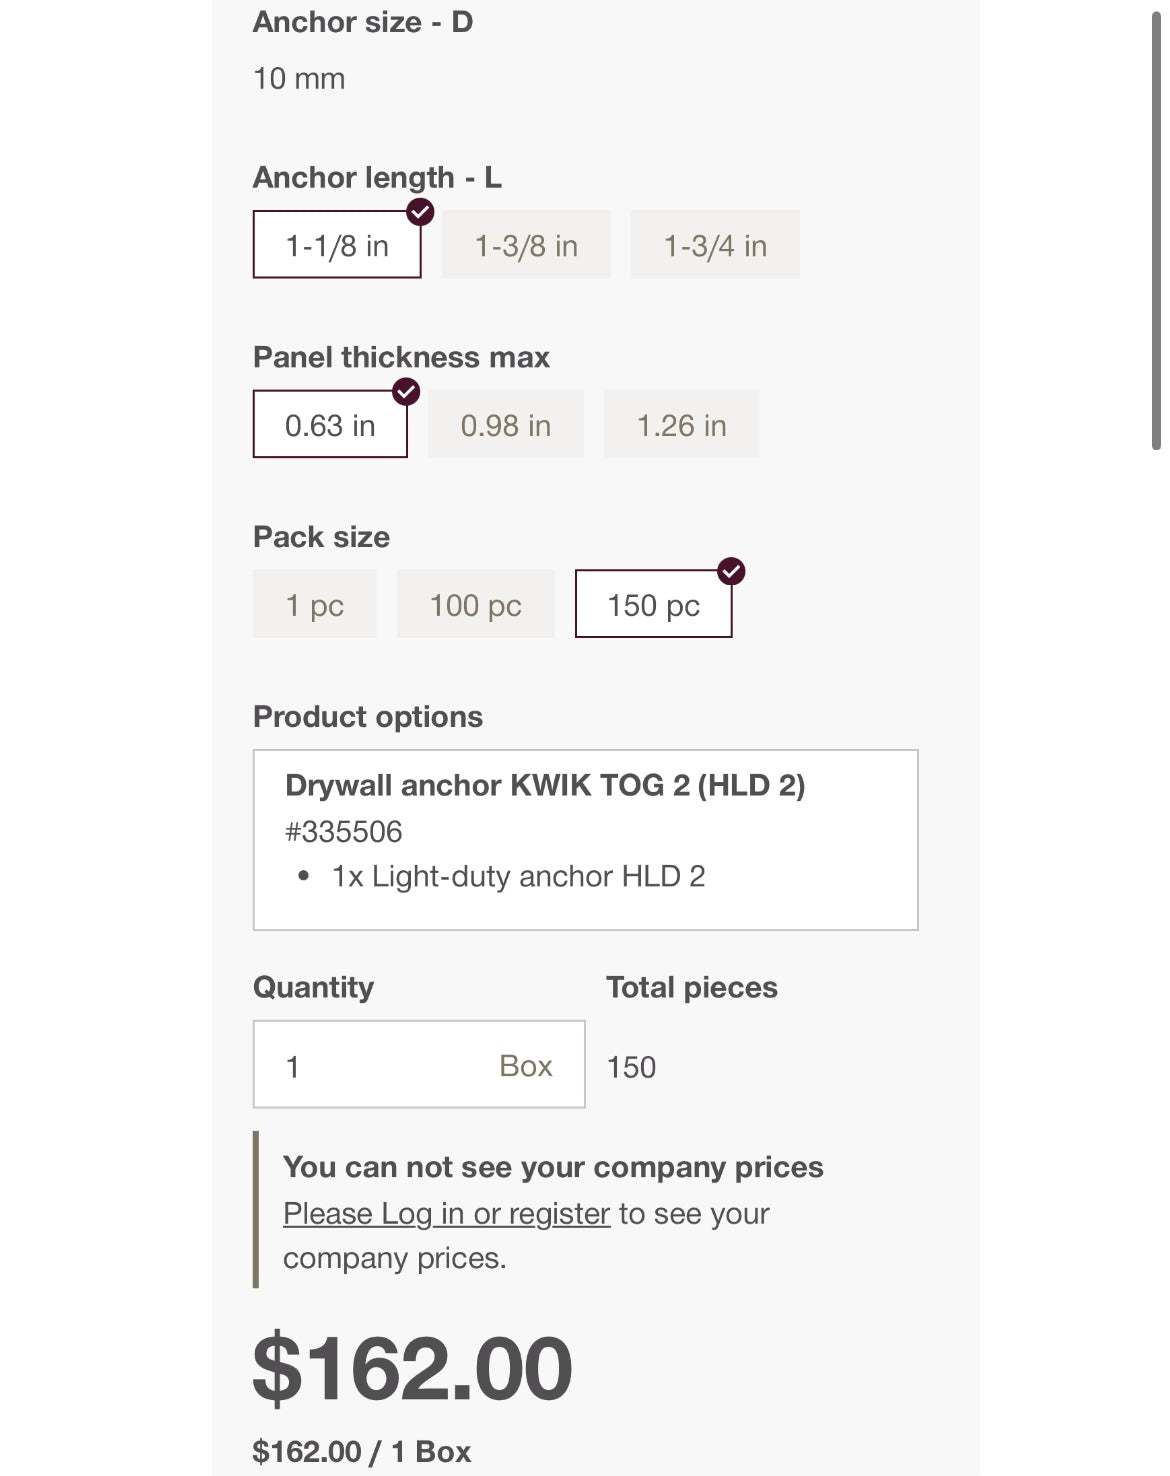This screenshot has width=1170, height=1476.
Task: Click the selected 150 pc pack size
Action: tap(653, 604)
